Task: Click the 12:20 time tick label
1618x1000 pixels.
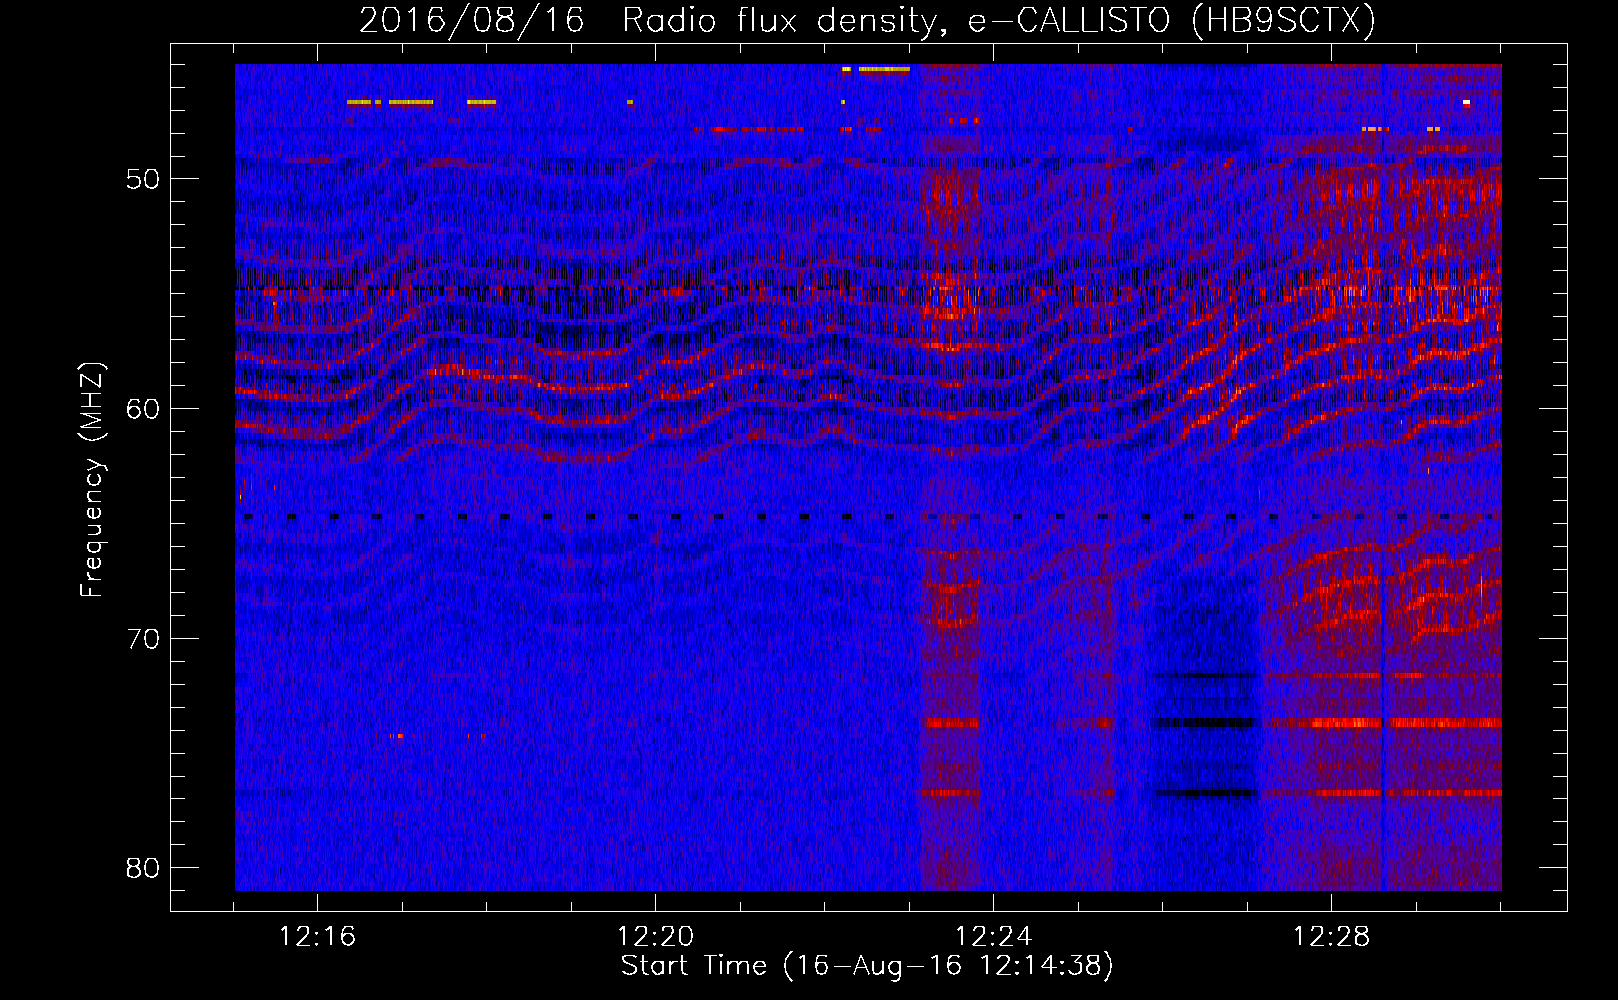Action: coord(655,937)
